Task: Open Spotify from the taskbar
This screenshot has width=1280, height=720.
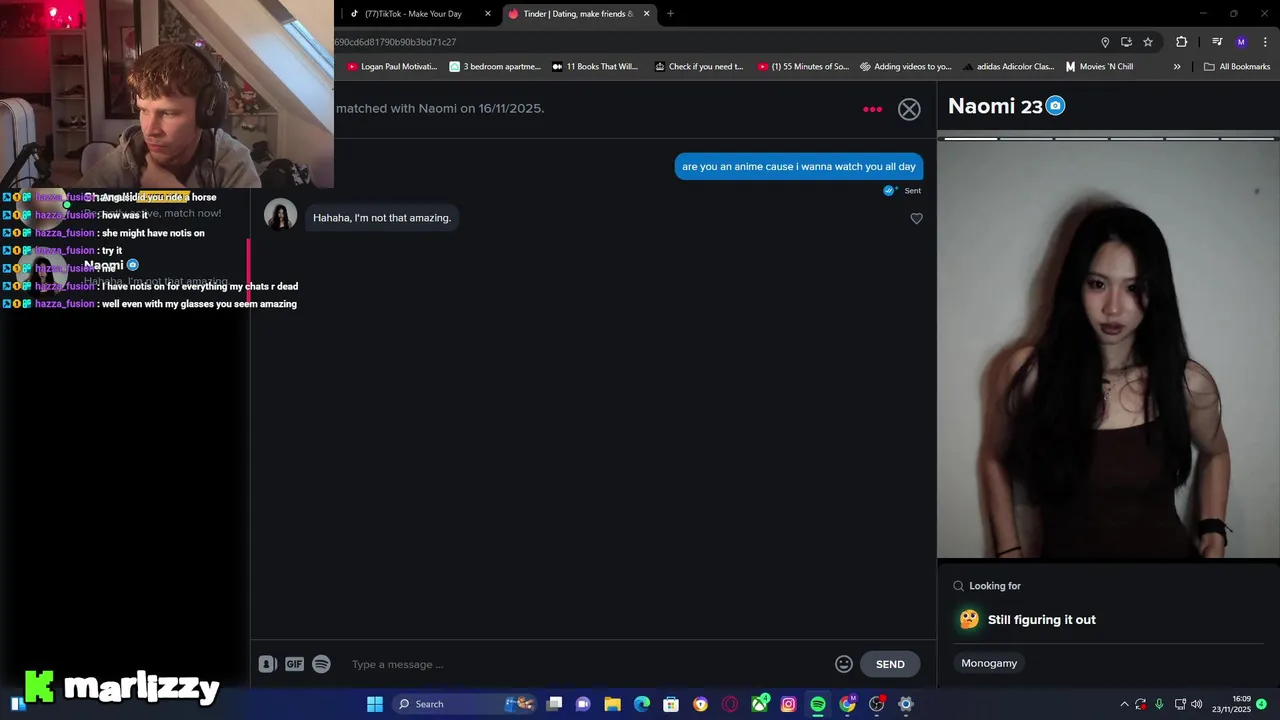Action: [x=818, y=704]
